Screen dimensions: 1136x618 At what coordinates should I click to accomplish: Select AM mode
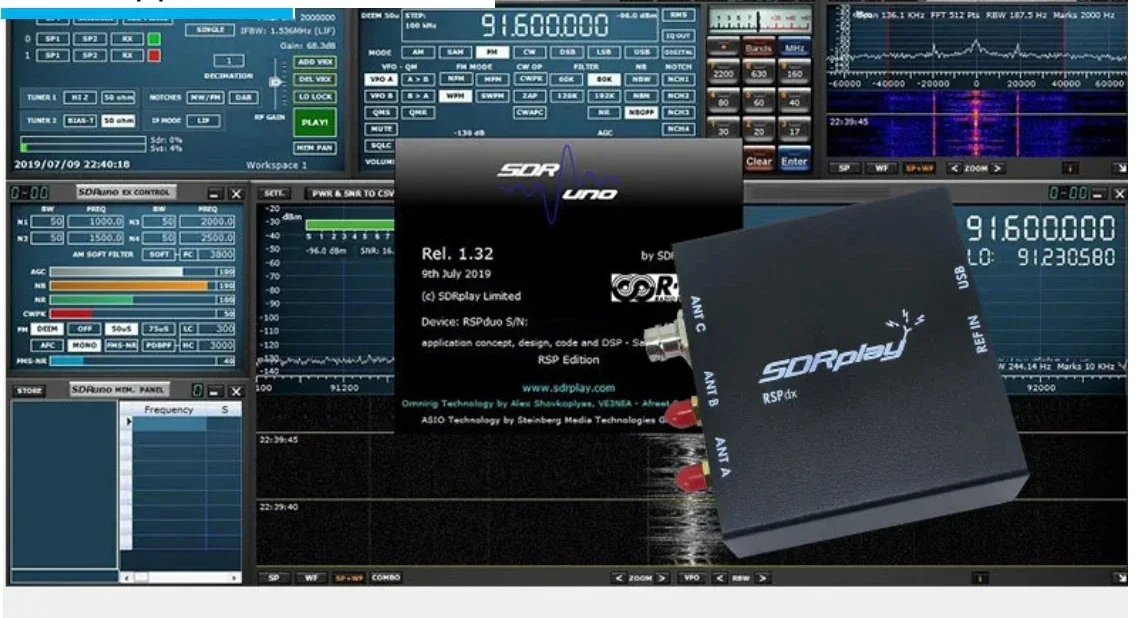click(x=418, y=52)
